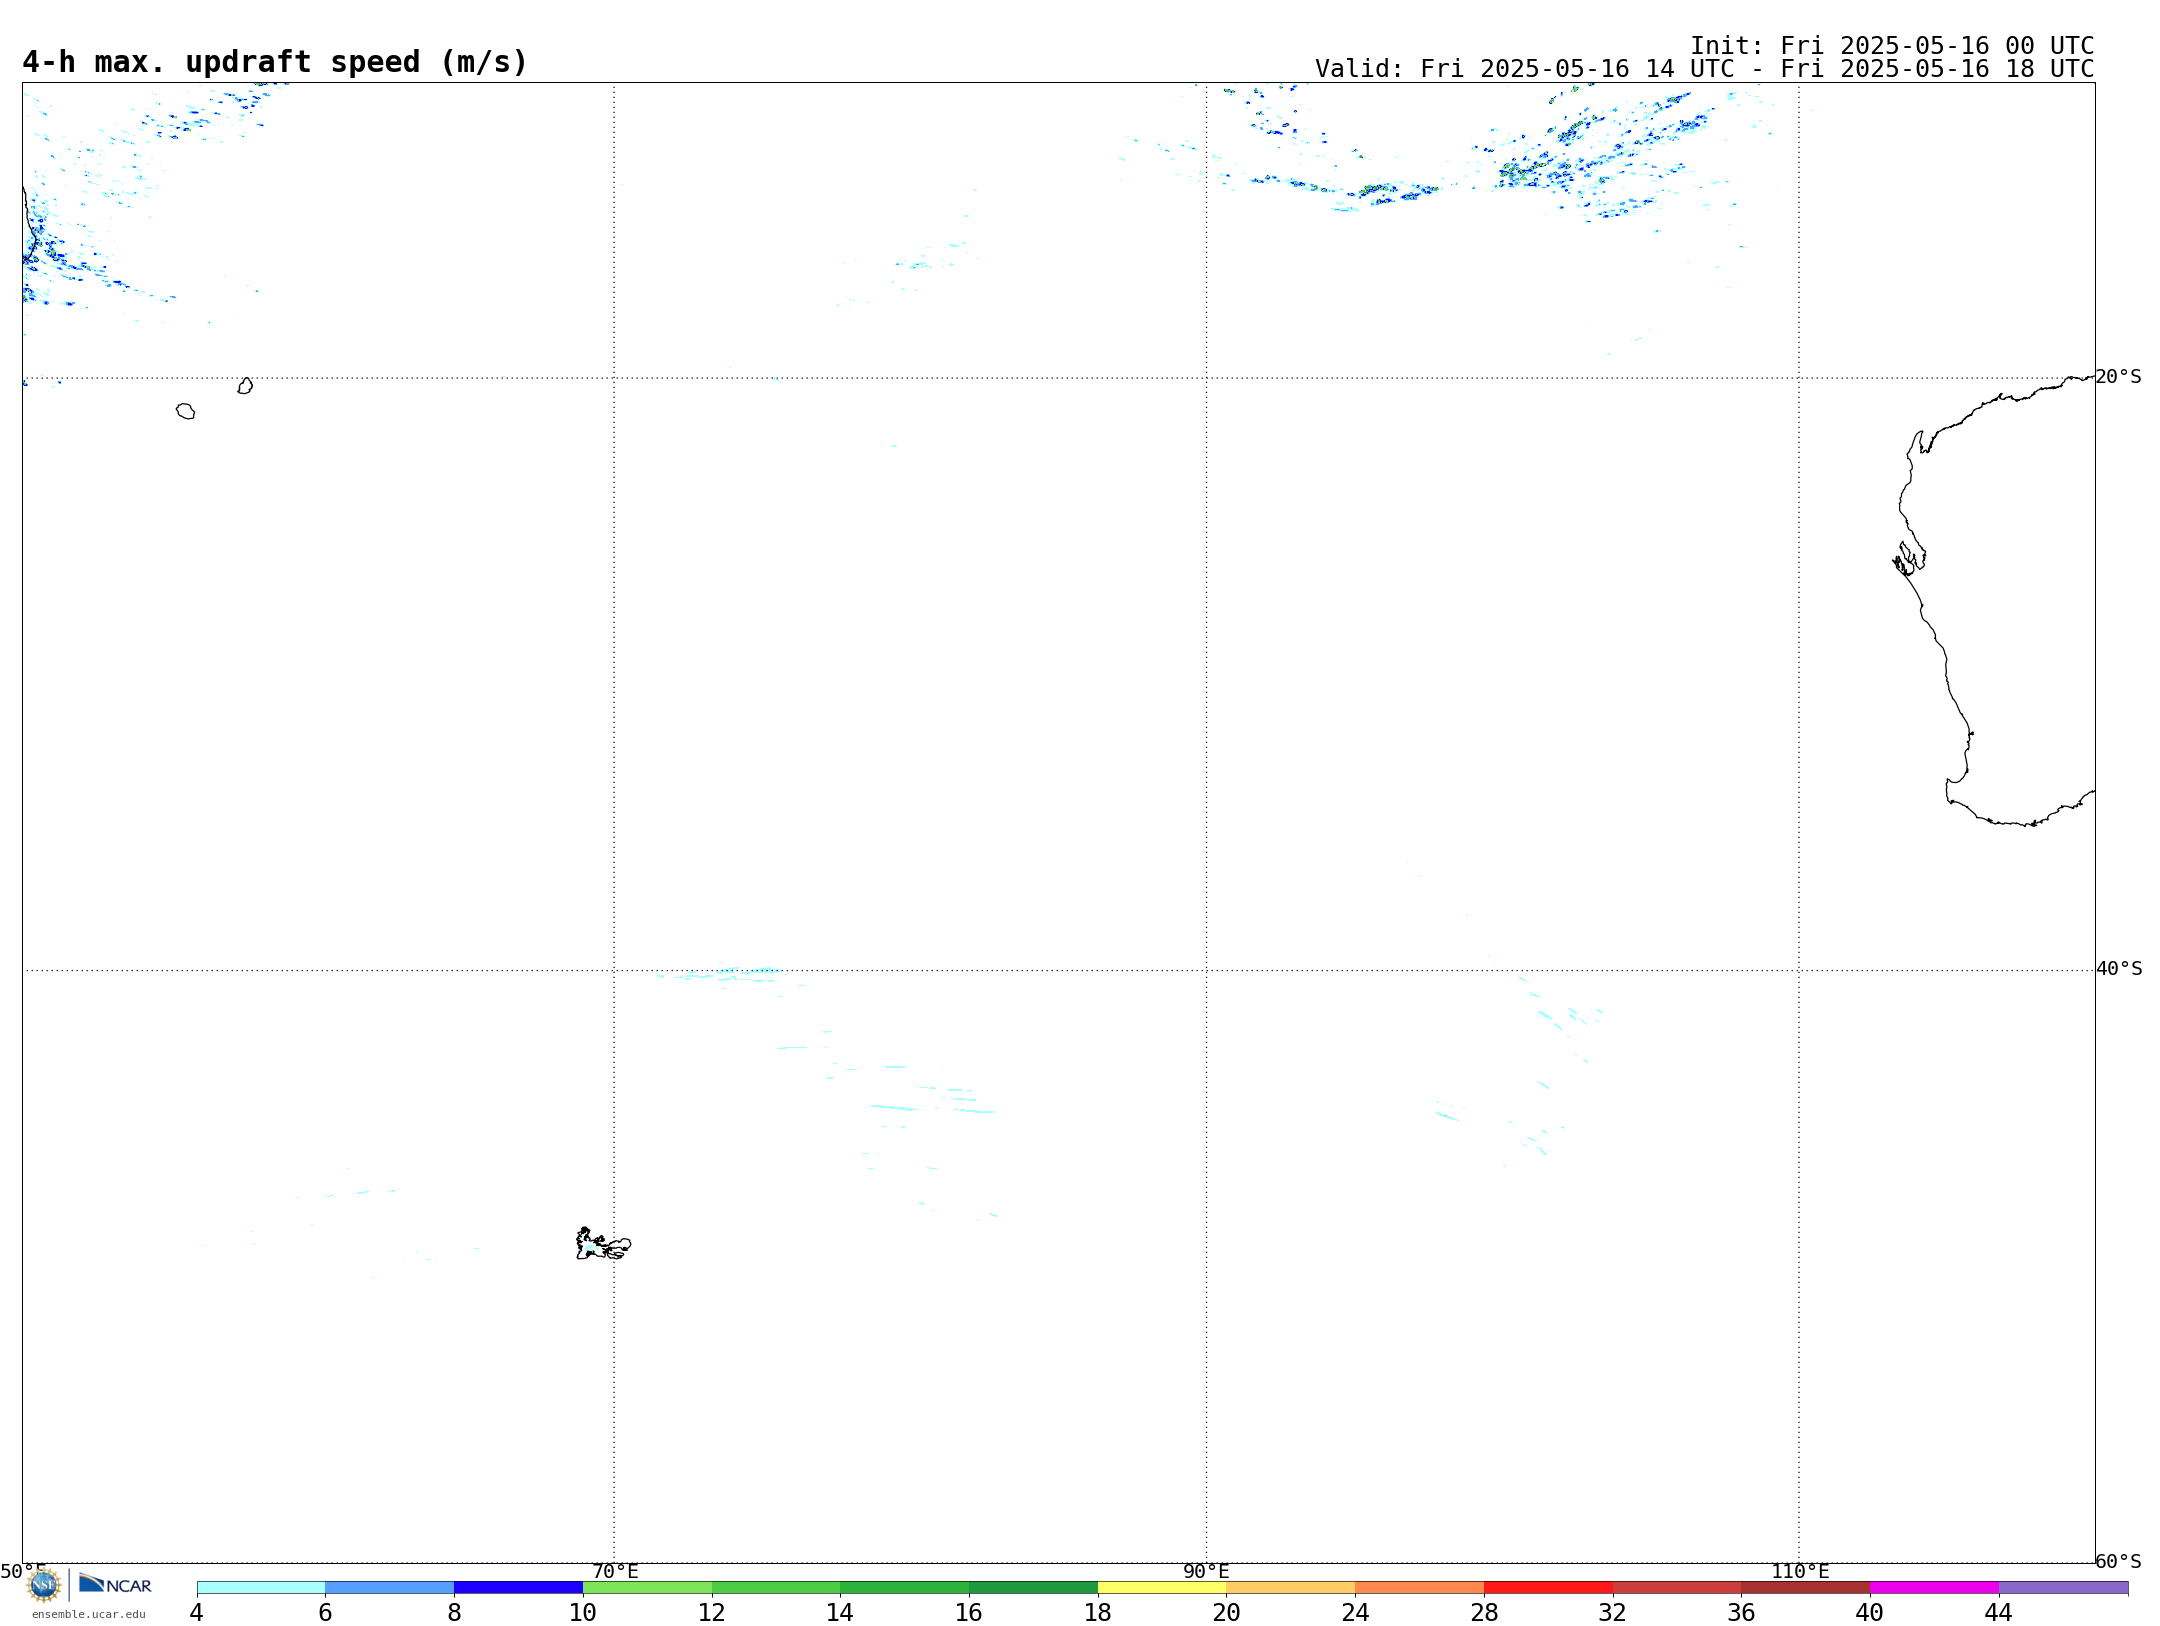Click the colorbar tick label '16'
The image size is (2160, 1626).
pyautogui.click(x=969, y=1613)
